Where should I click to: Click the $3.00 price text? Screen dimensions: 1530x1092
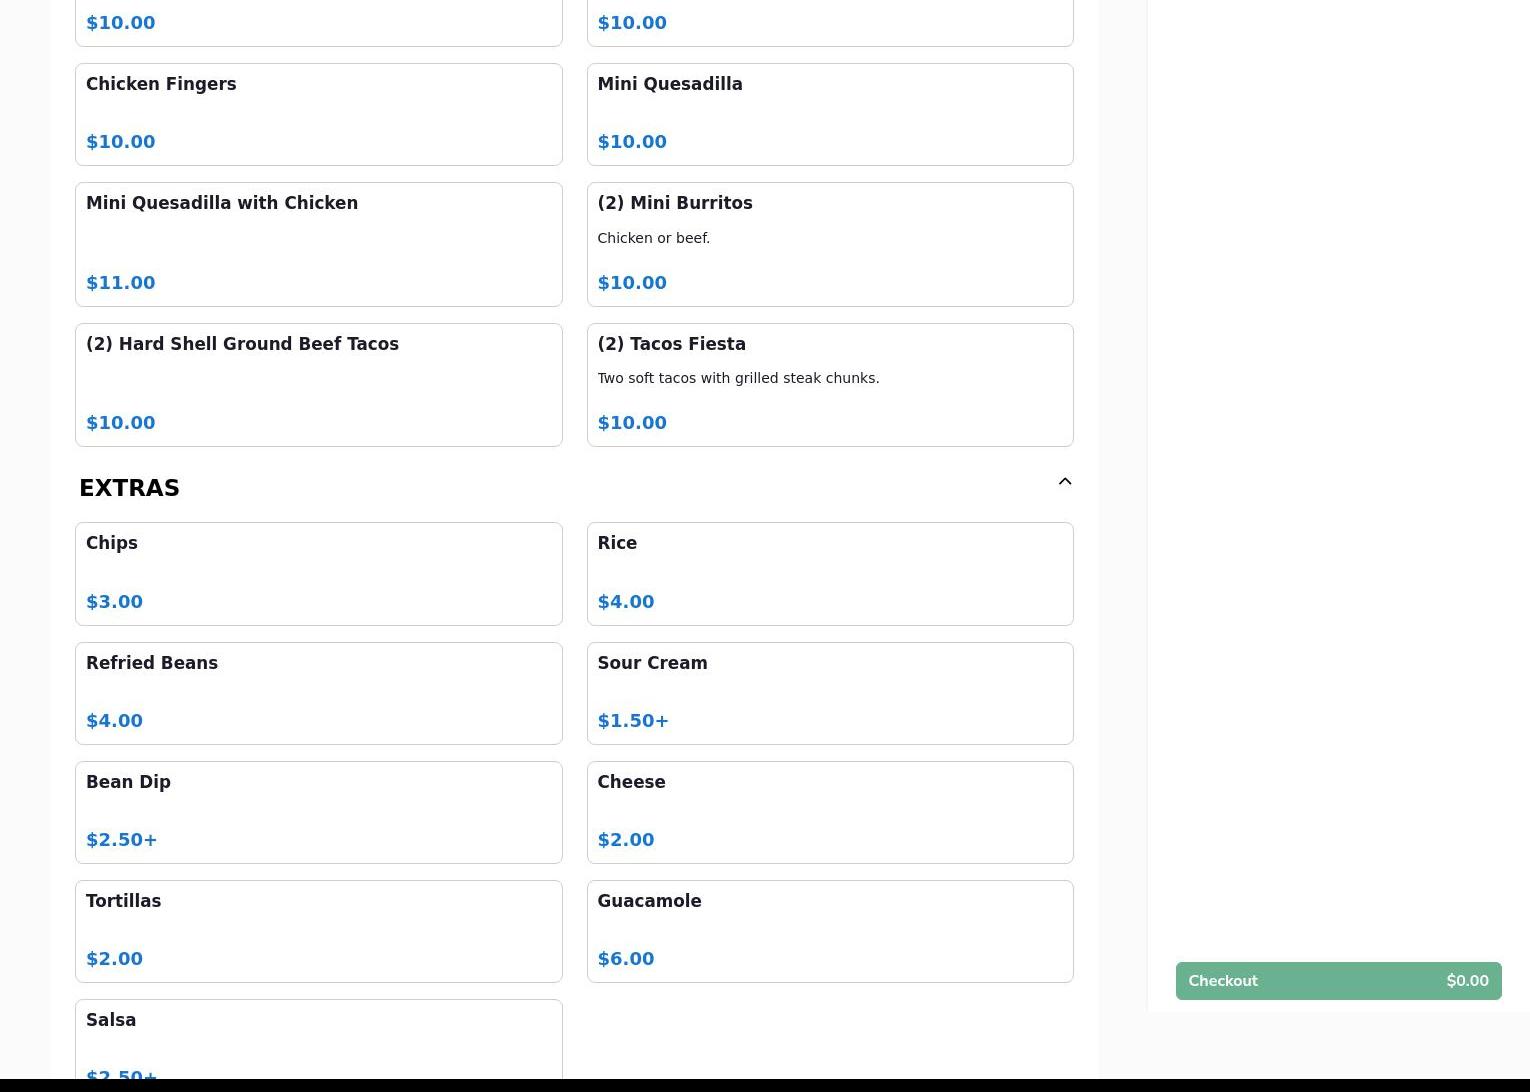pos(114,602)
